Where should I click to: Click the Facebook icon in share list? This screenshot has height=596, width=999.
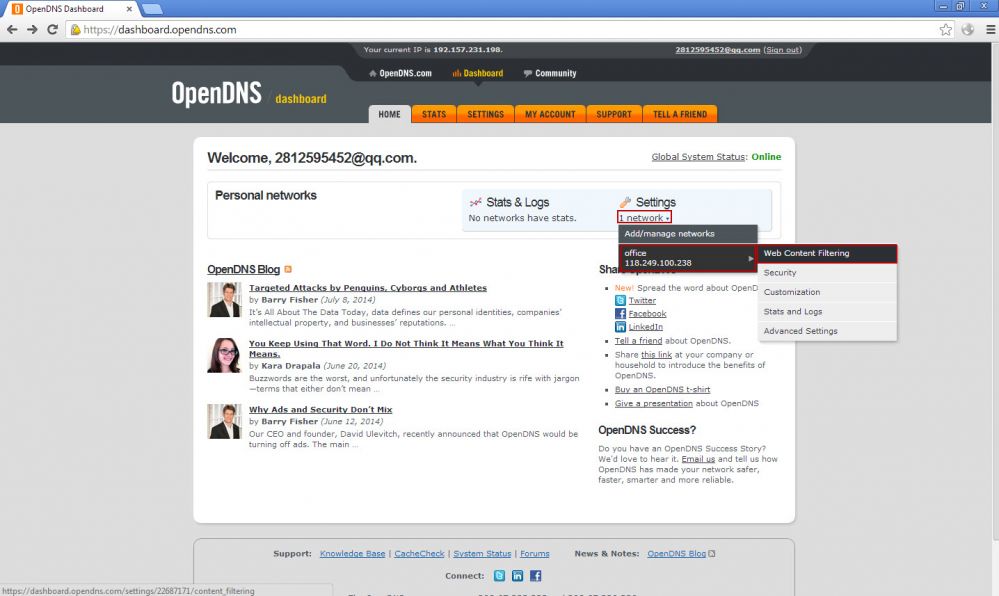click(x=620, y=314)
